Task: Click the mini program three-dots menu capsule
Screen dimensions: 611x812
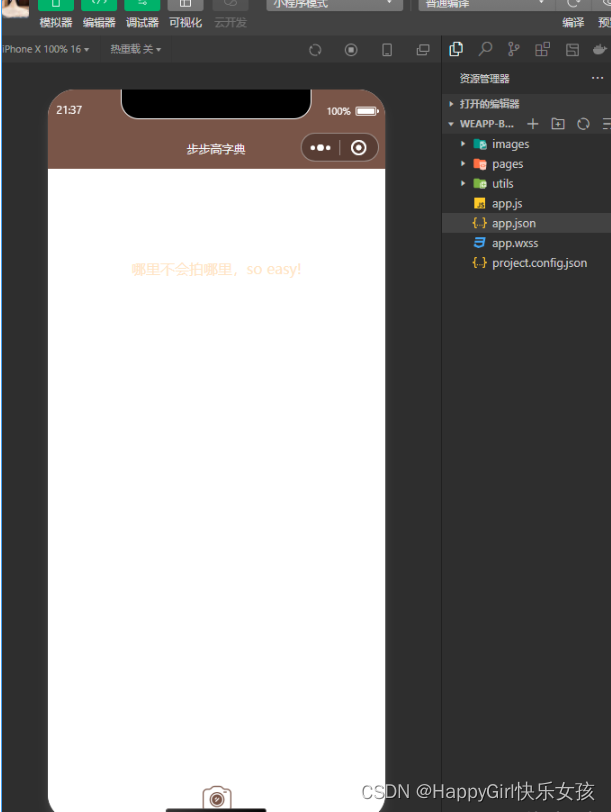Action: coord(320,148)
